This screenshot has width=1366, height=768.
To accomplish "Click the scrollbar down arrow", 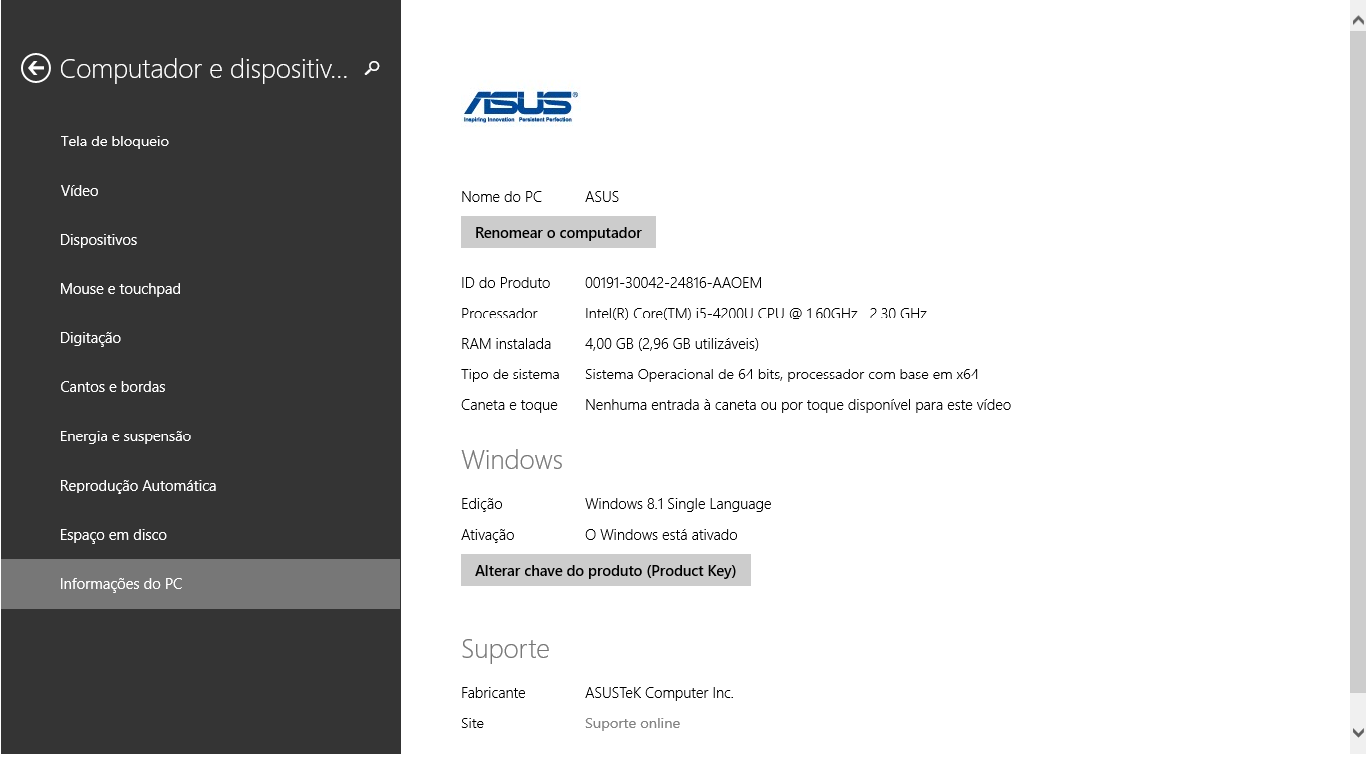I will (1357, 732).
